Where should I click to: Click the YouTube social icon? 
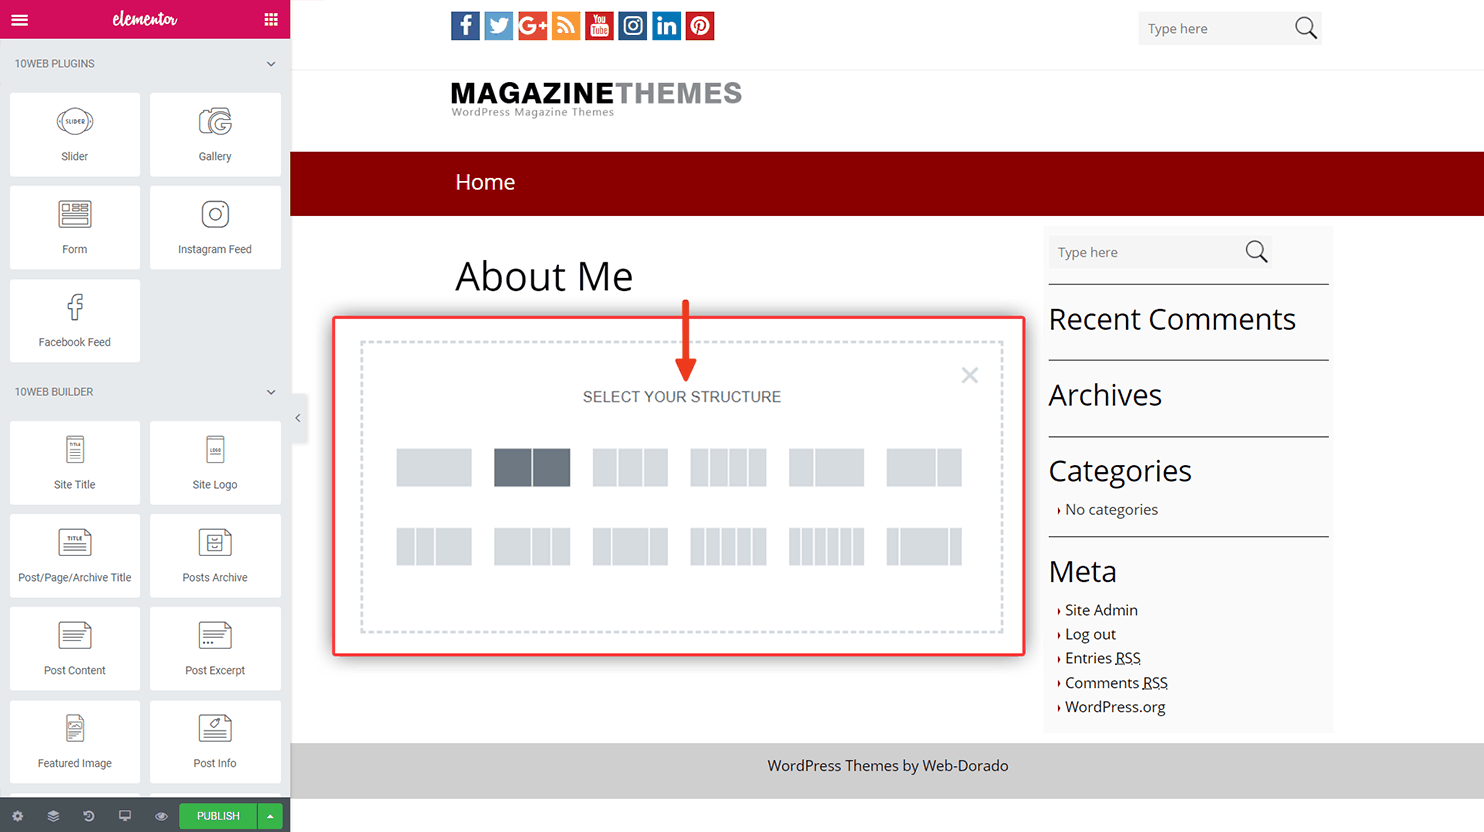click(599, 26)
